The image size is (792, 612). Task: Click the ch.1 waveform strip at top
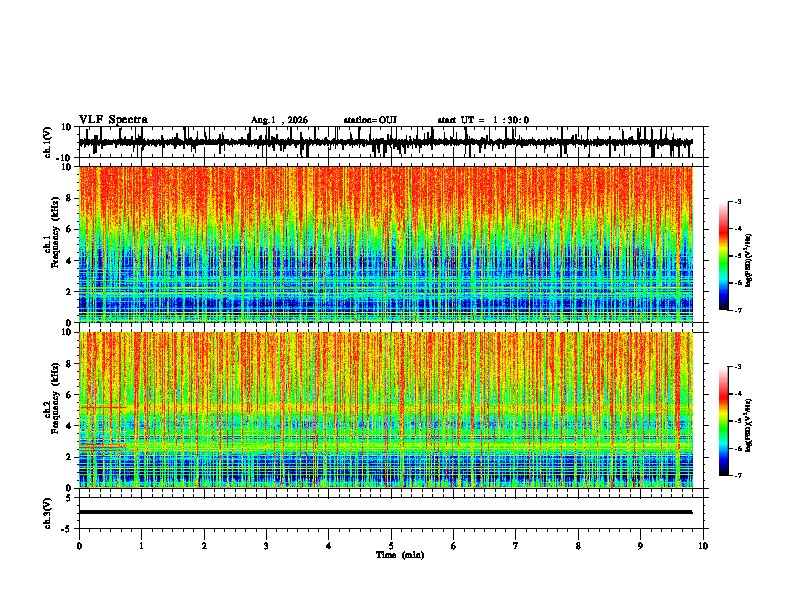click(385, 142)
